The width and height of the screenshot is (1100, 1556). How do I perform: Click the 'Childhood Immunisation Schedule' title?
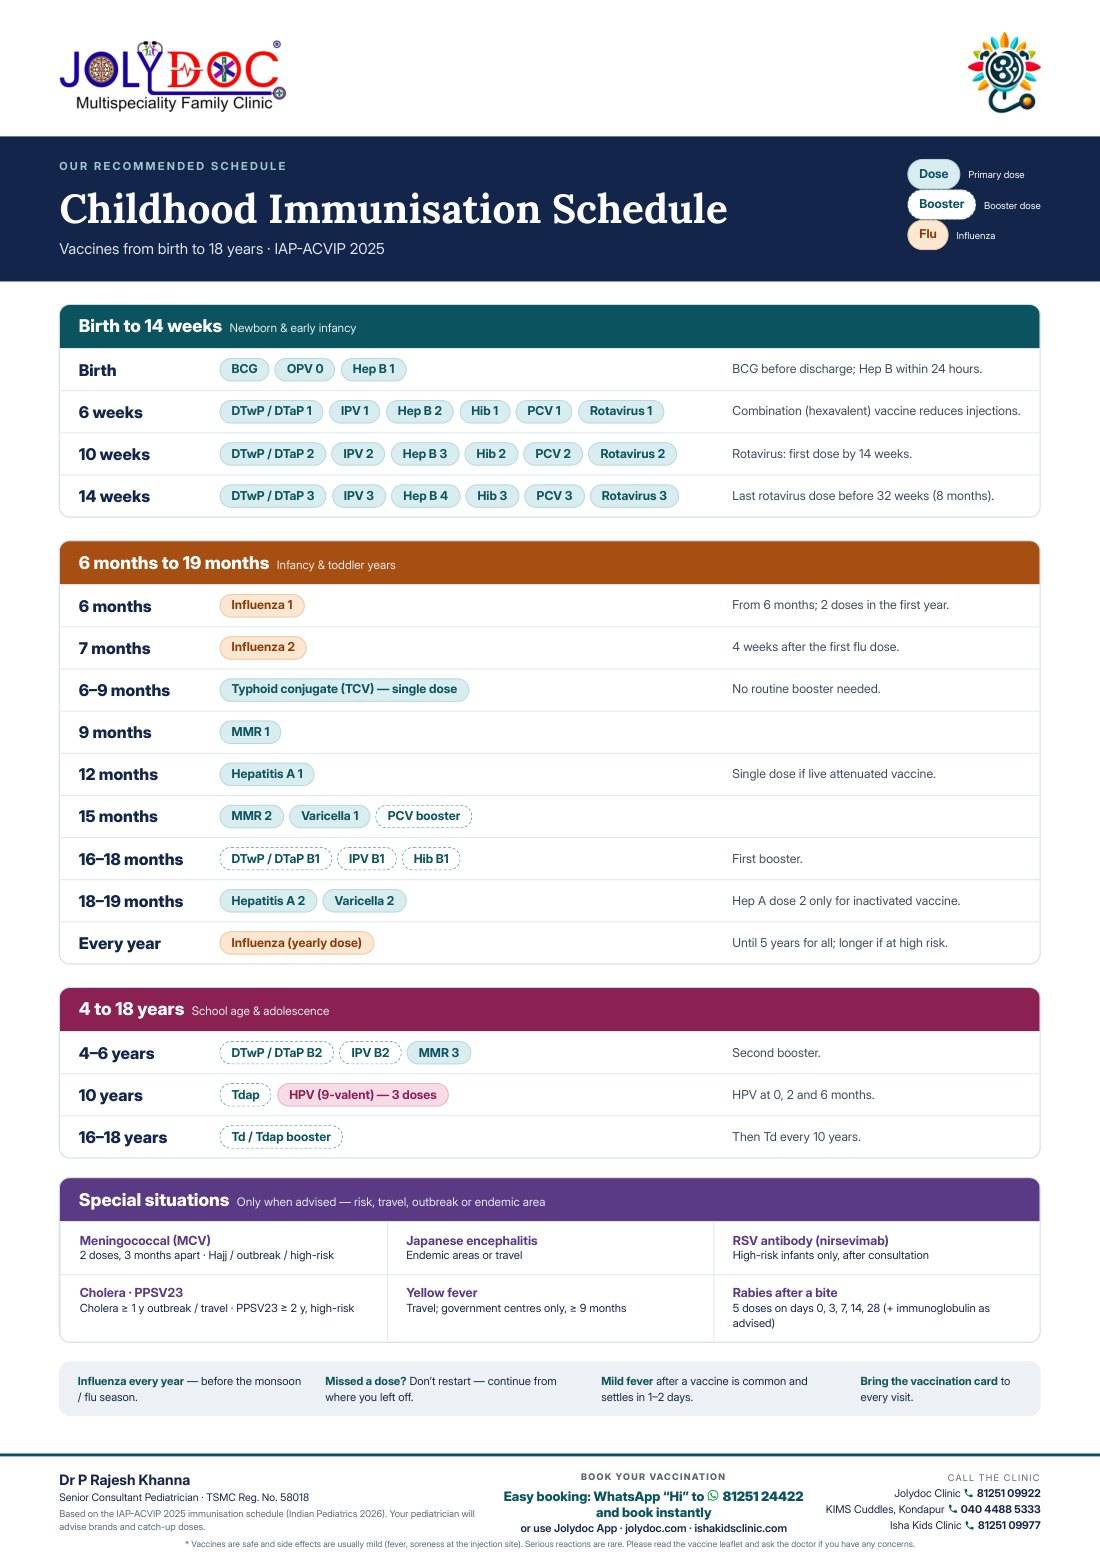click(393, 209)
